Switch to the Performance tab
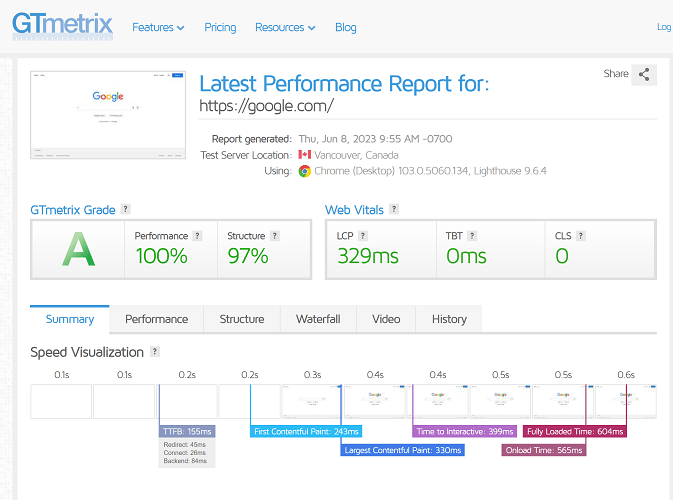Image resolution: width=673 pixels, height=500 pixels. [157, 319]
